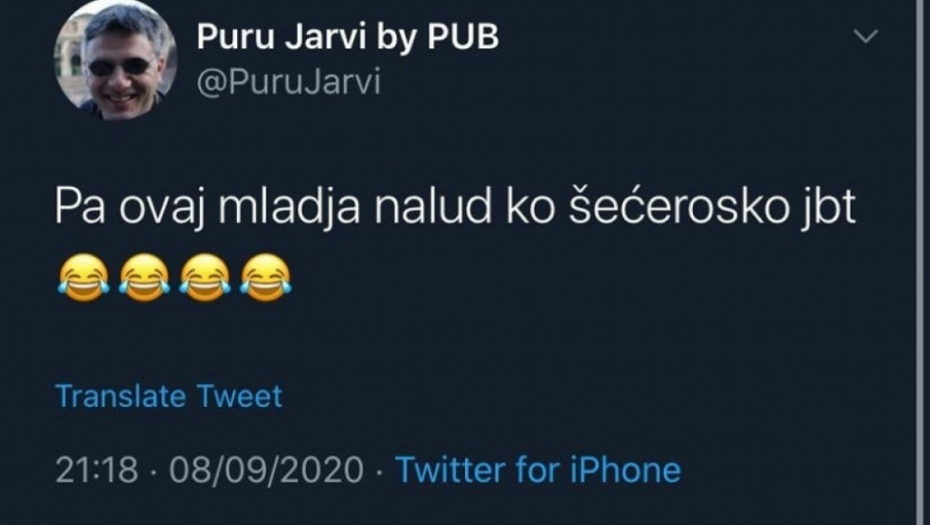The image size is (930, 525).
Task: Click the word 'jbt' ending the tweet
Action: [x=828, y=208]
